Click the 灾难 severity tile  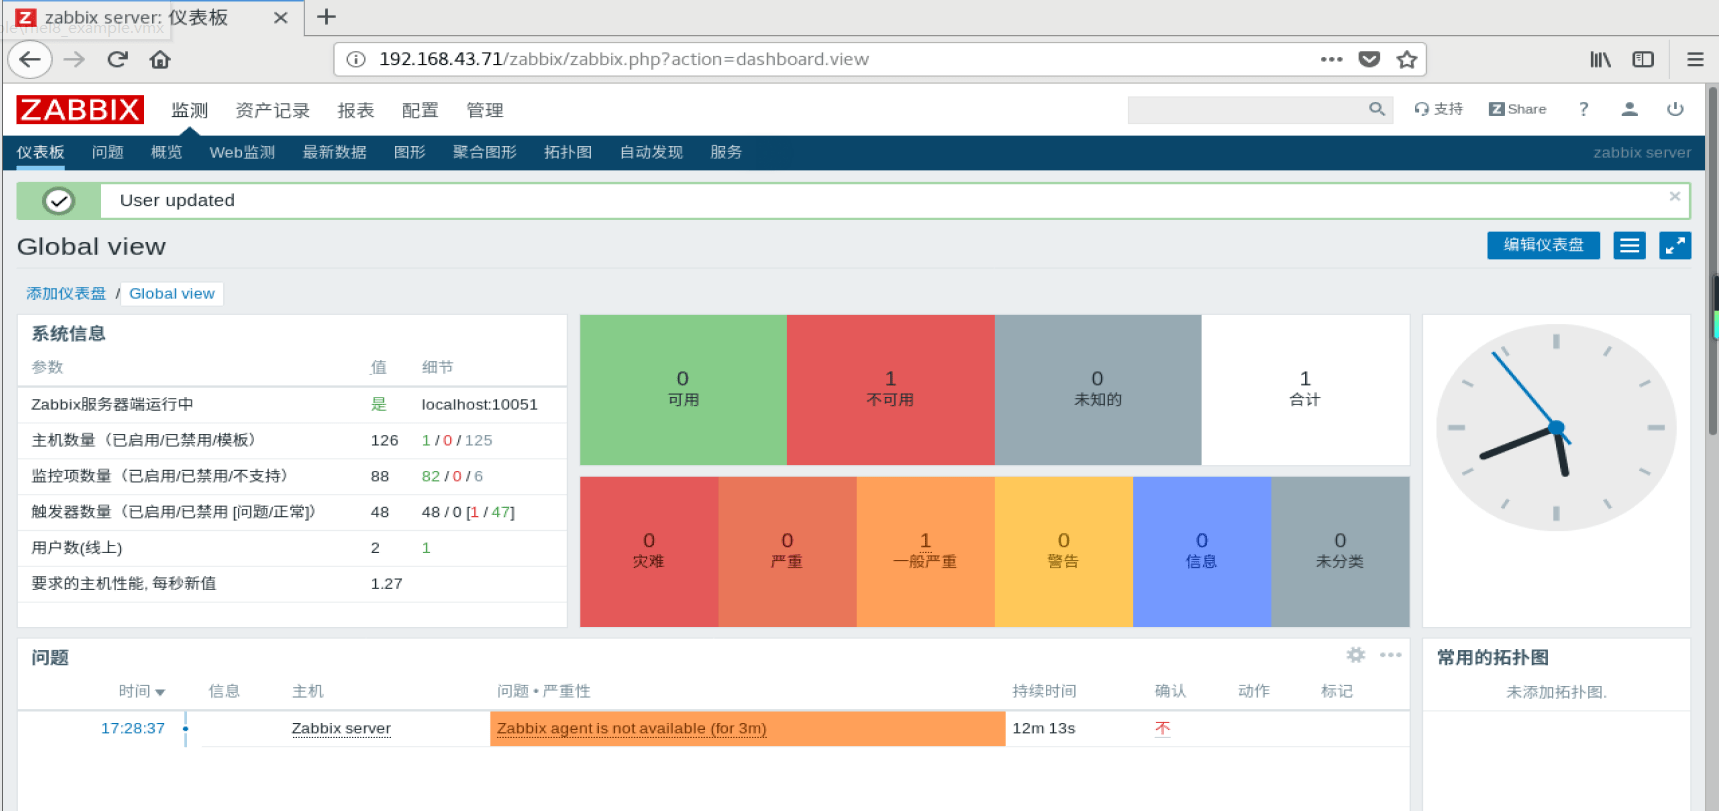click(649, 552)
